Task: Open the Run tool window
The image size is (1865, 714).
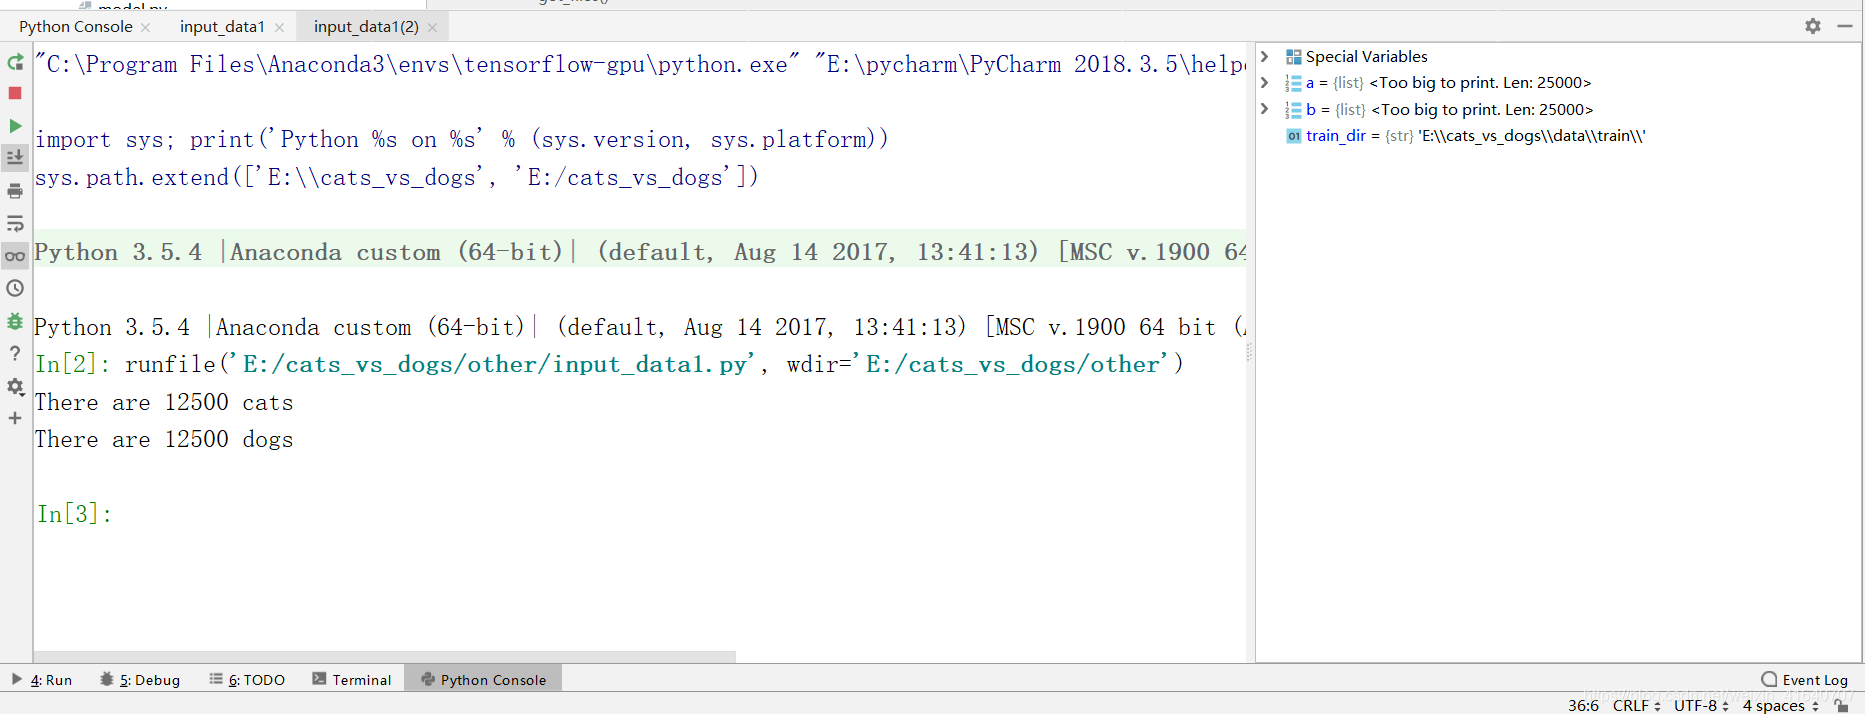Action: pyautogui.click(x=42, y=680)
